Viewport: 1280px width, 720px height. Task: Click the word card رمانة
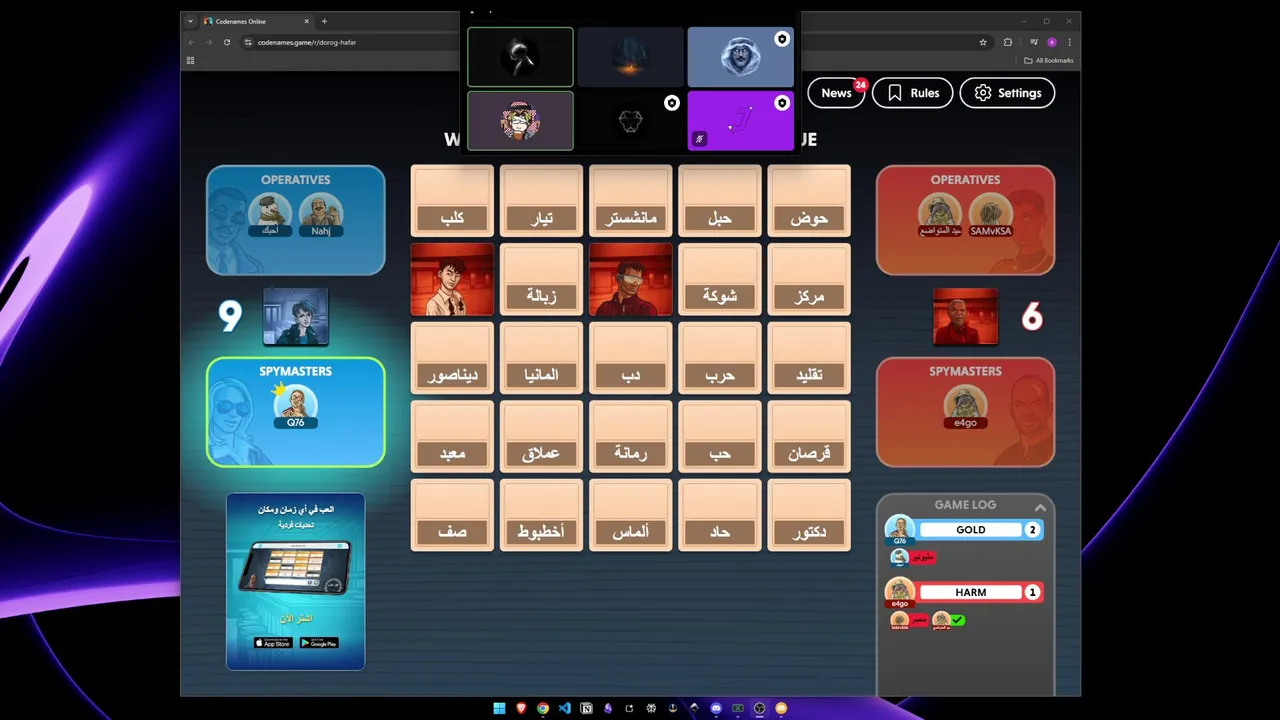pyautogui.click(x=631, y=437)
